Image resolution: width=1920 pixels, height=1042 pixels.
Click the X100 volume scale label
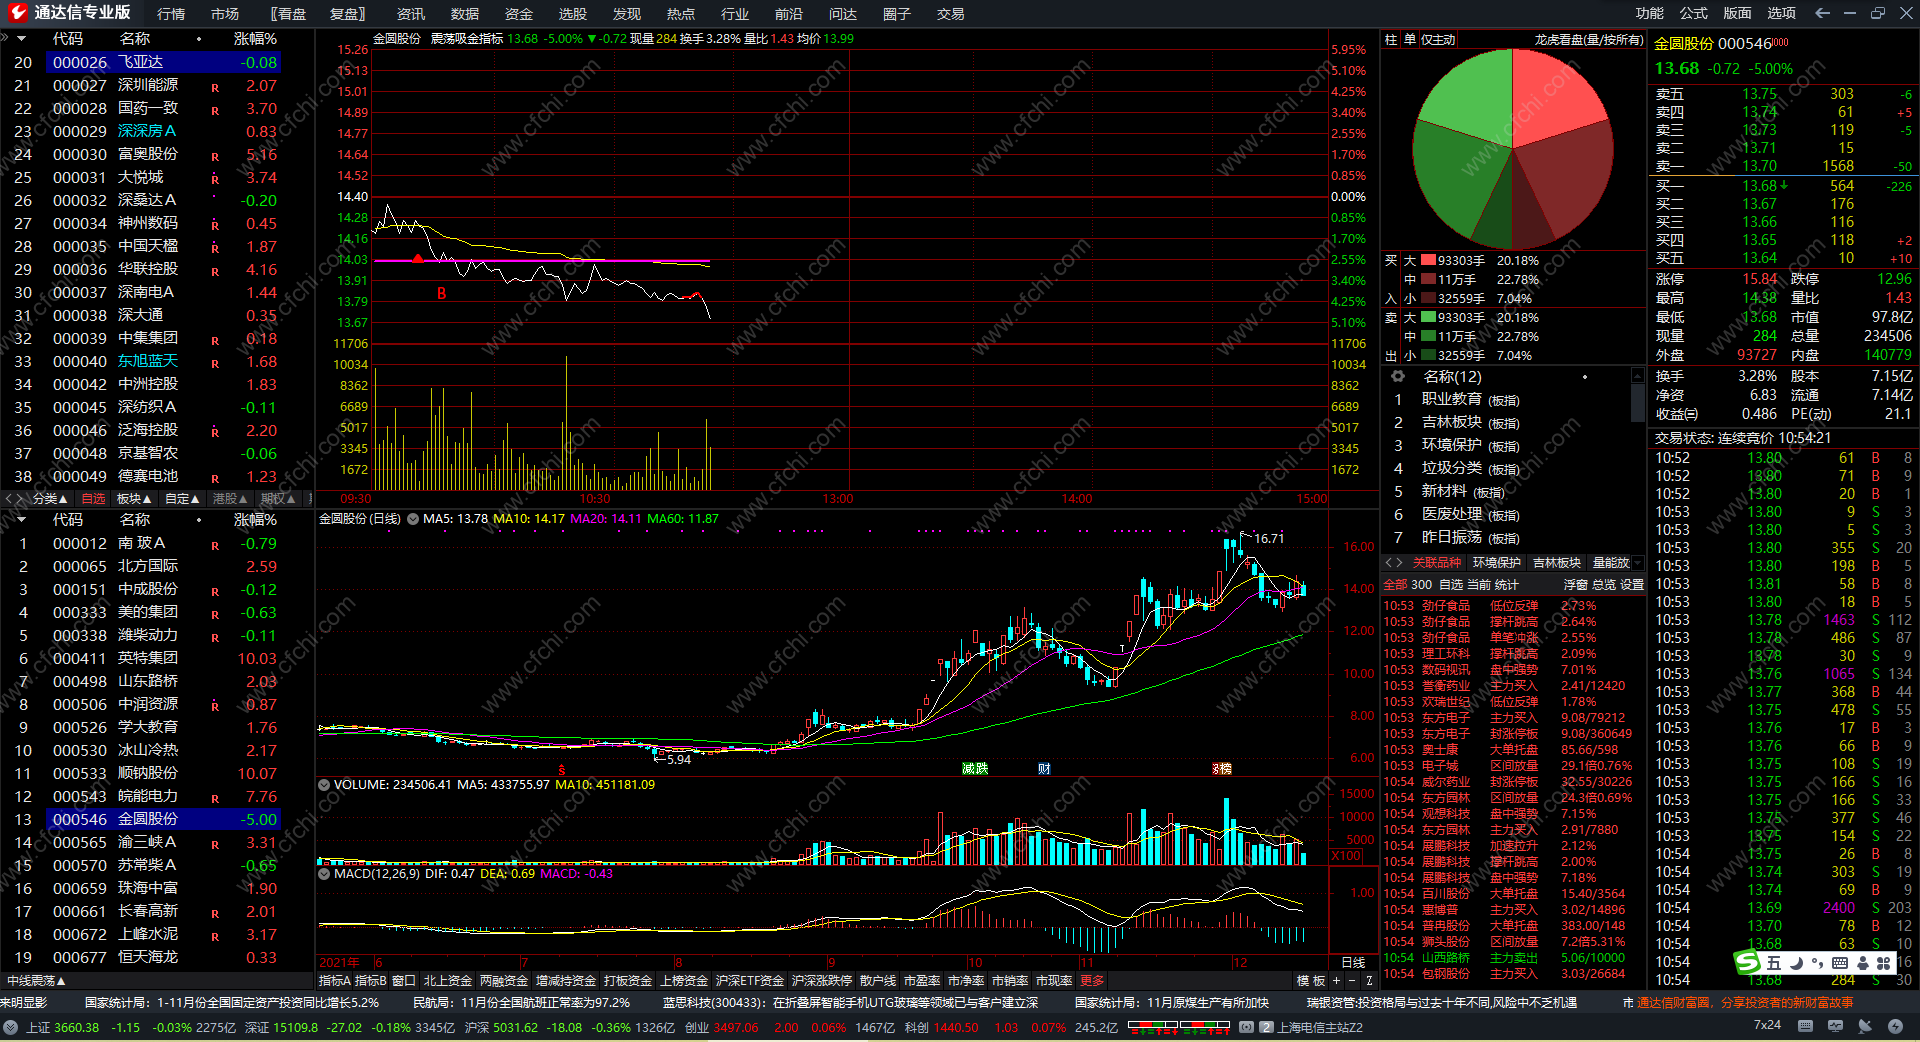(x=1346, y=856)
